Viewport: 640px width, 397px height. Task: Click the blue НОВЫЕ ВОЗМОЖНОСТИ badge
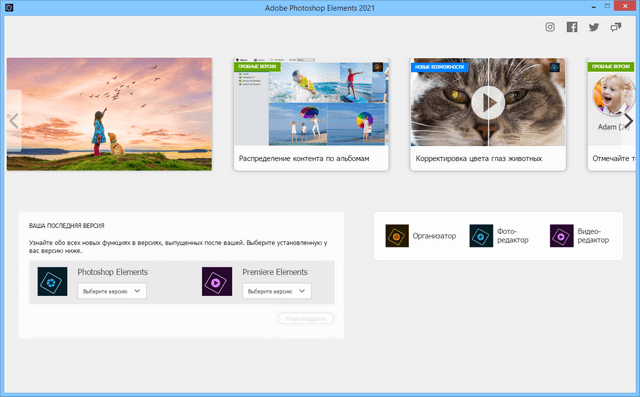(439, 67)
